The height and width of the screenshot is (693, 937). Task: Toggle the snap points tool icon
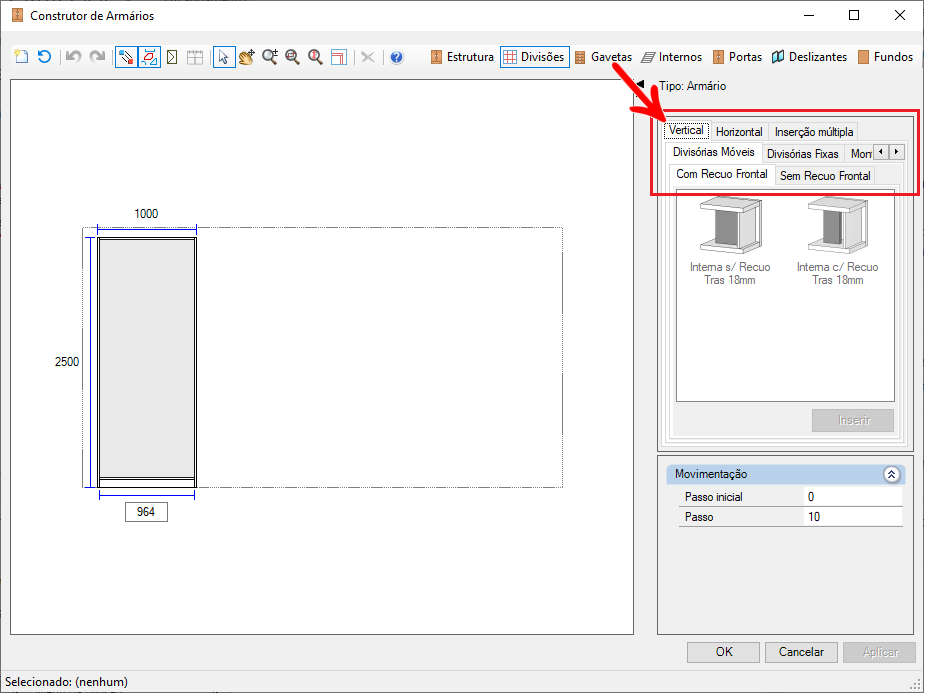tap(126, 57)
